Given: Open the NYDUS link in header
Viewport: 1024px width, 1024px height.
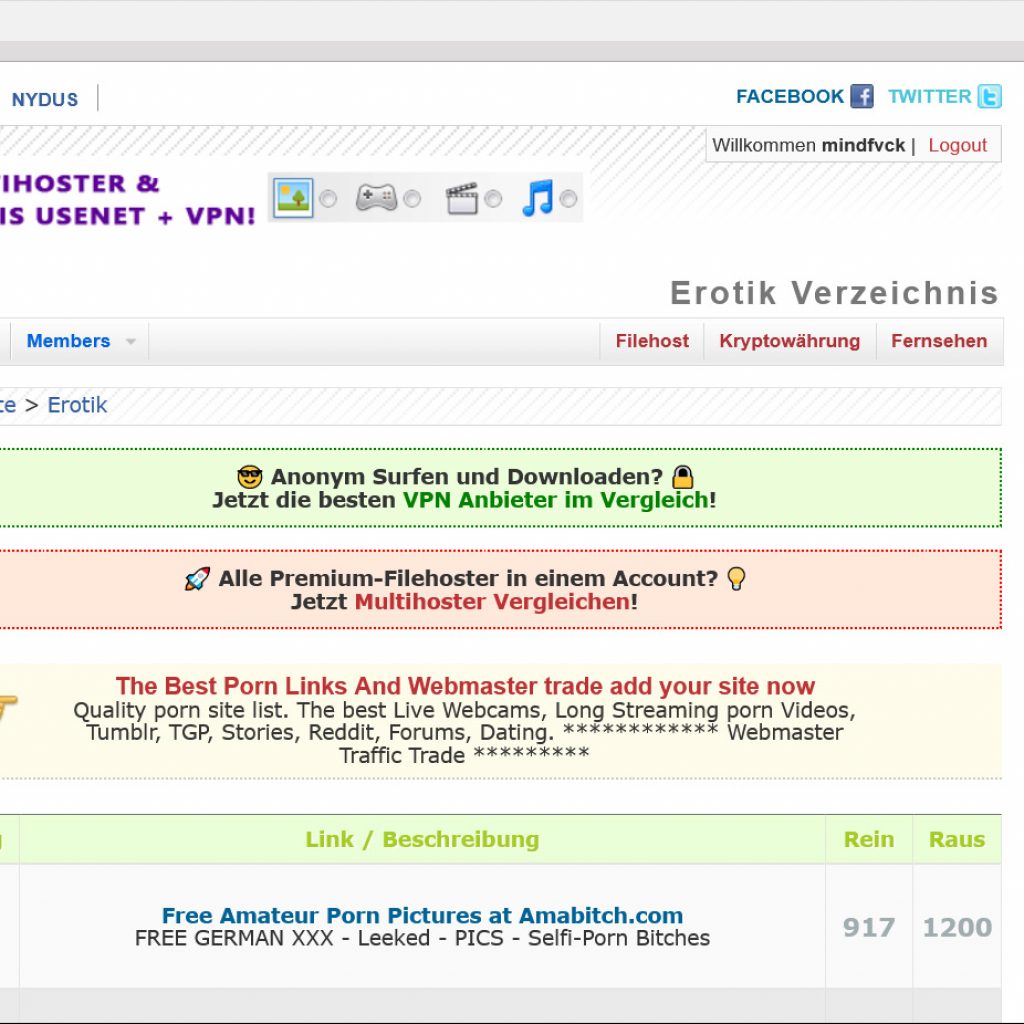Looking at the screenshot, I should point(44,99).
